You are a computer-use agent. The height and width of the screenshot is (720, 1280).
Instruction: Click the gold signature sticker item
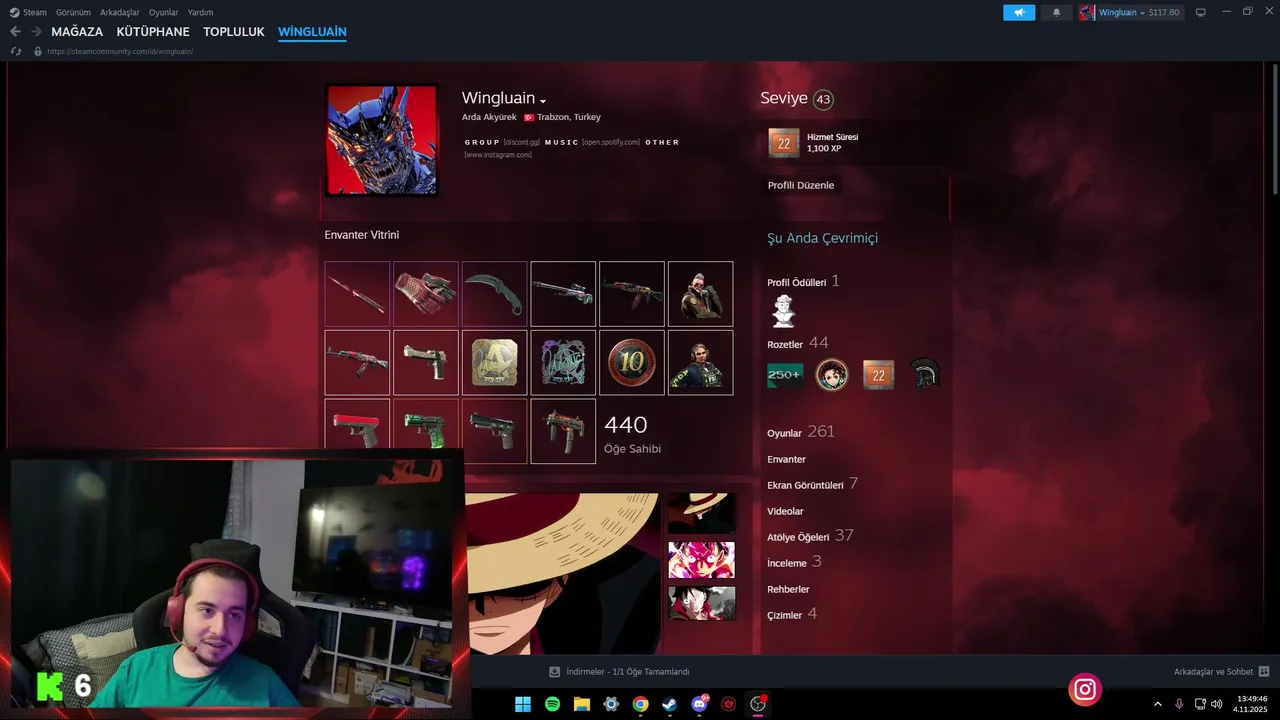pos(495,363)
